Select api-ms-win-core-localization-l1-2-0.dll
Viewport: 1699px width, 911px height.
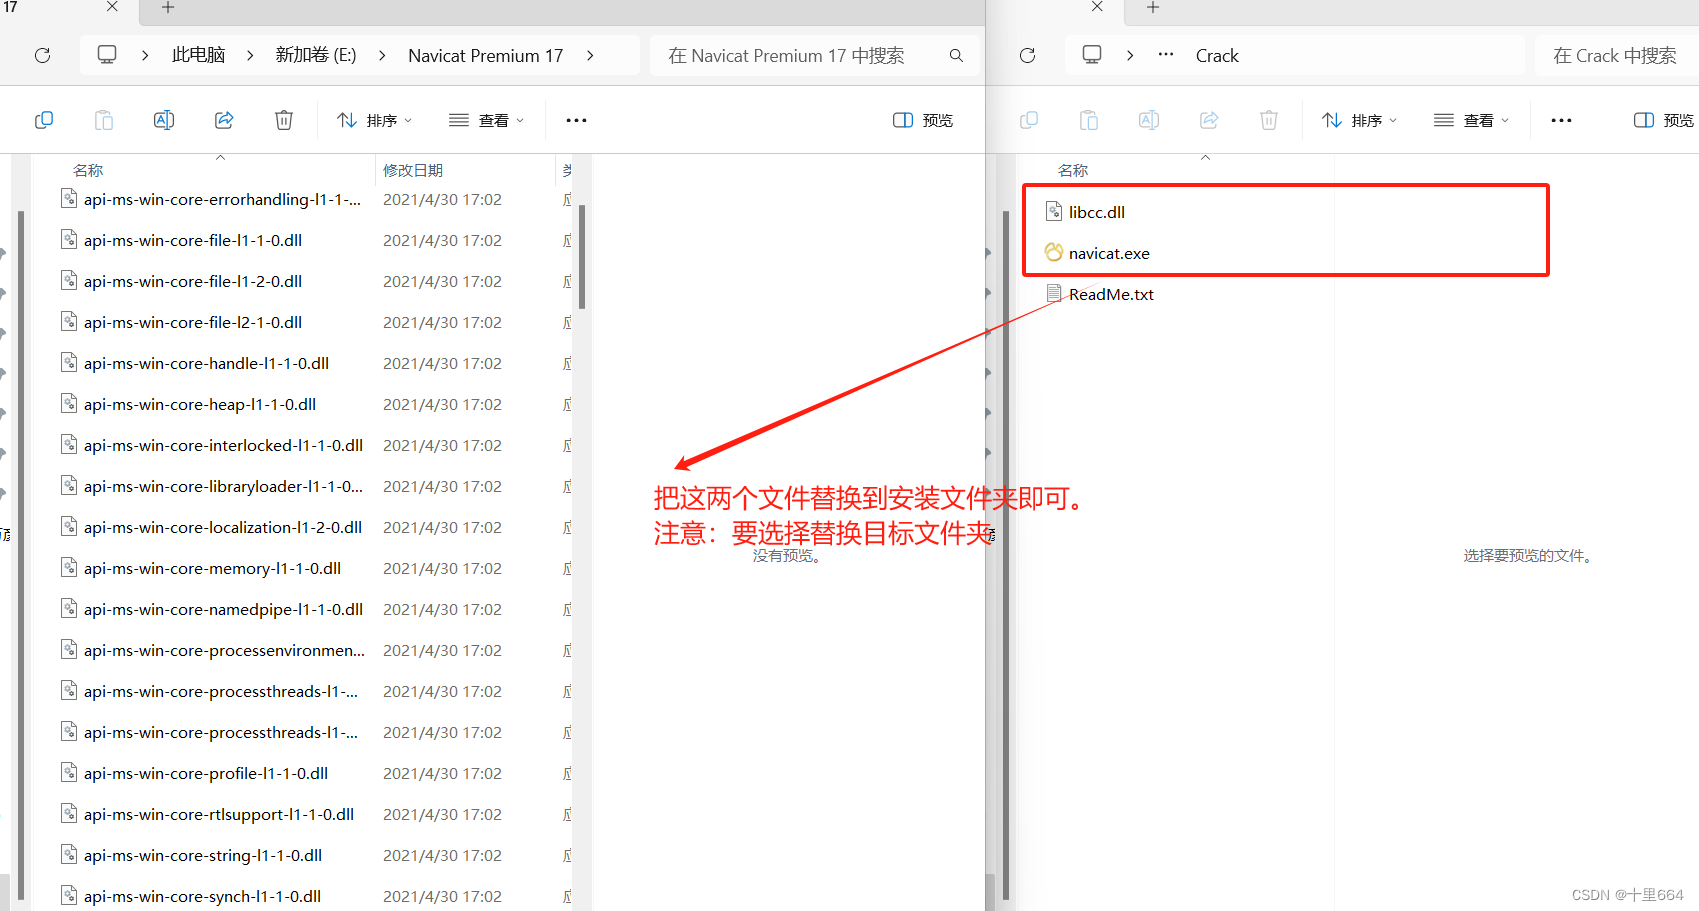click(x=223, y=527)
